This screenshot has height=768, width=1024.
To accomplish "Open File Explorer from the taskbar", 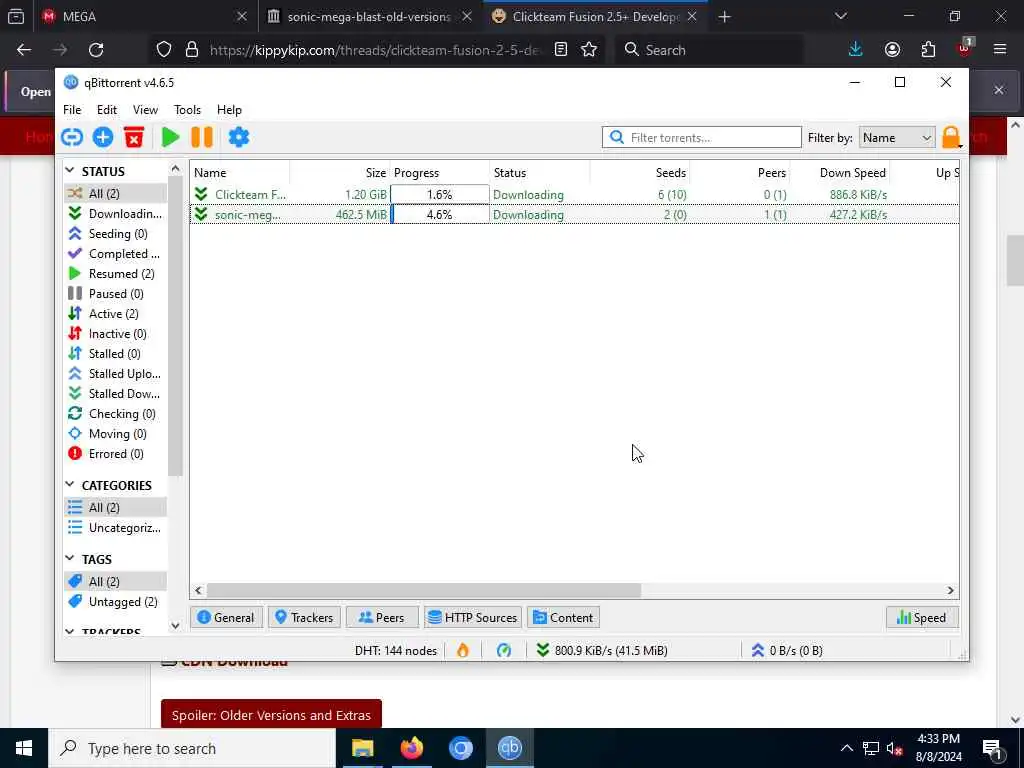I will (x=362, y=748).
